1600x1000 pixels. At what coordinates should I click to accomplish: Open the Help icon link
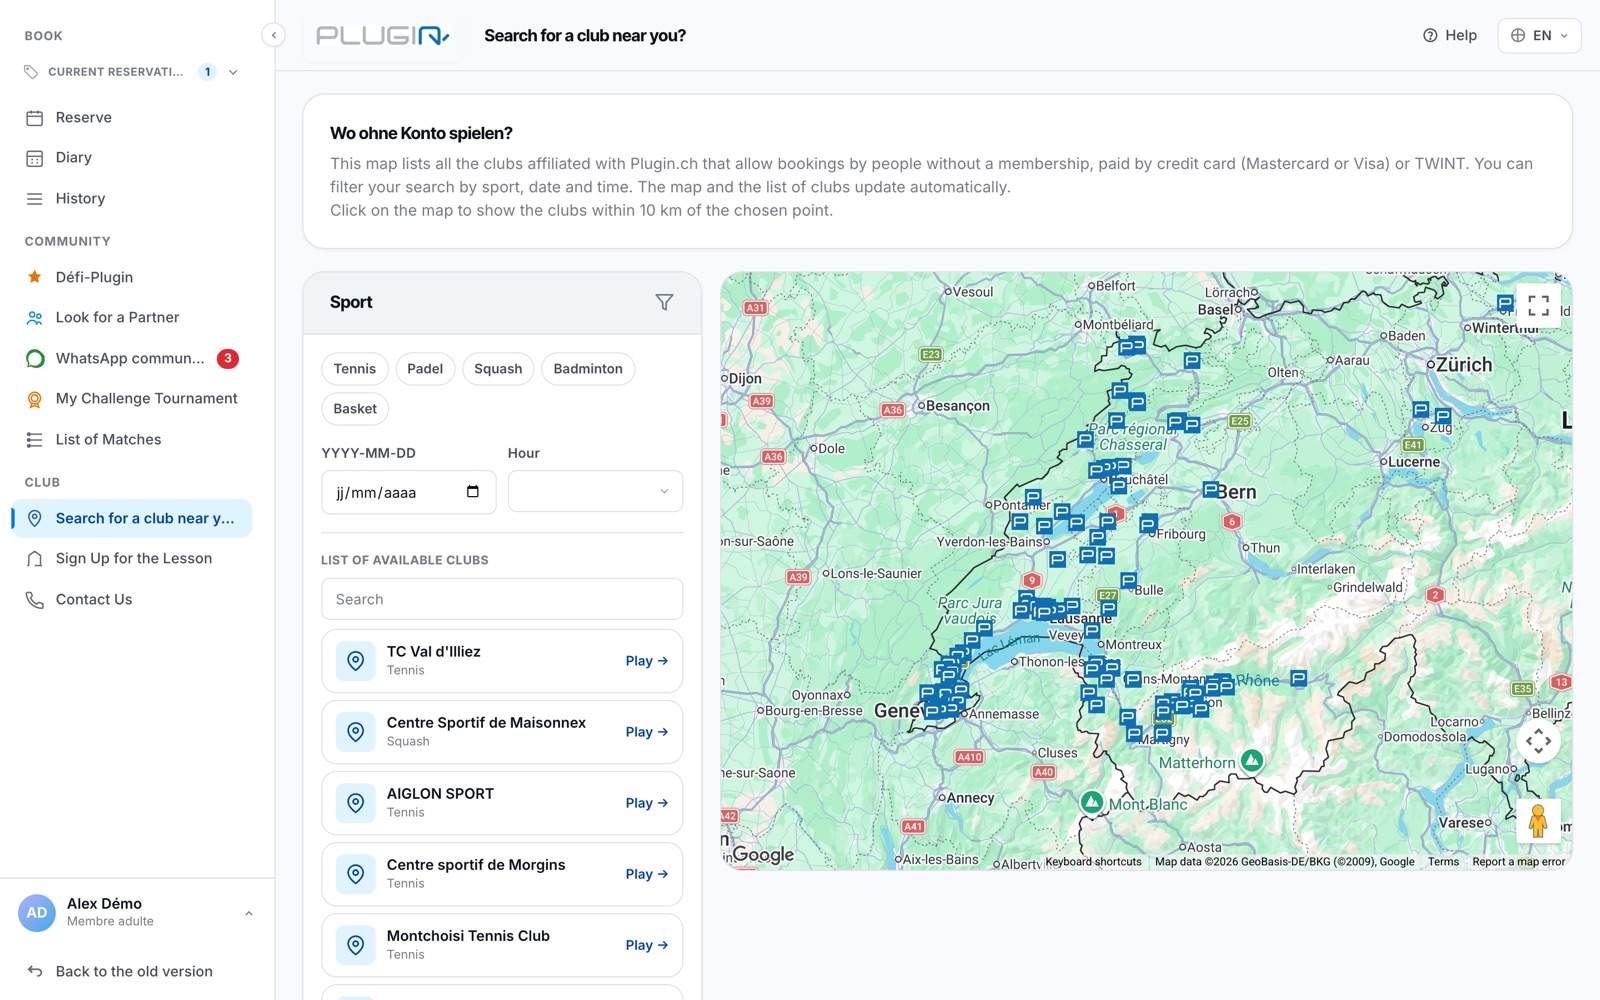pos(1449,35)
